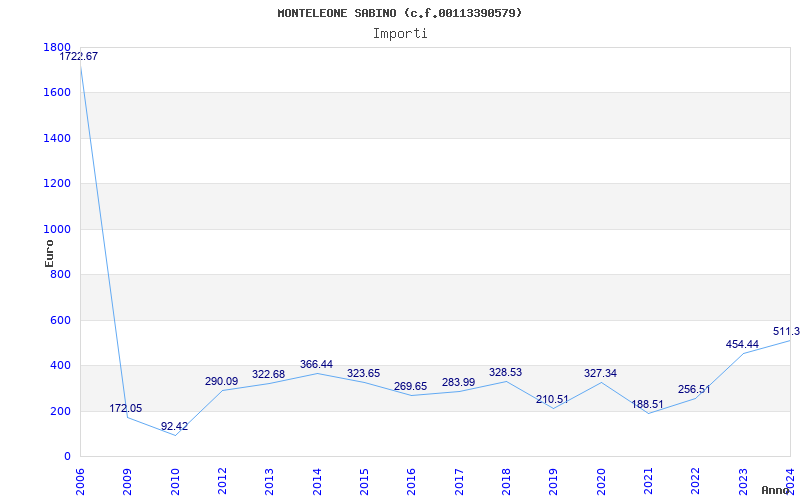The width and height of the screenshot is (800, 500).
Task: Click the 92.42 data label
Action: [x=174, y=427]
